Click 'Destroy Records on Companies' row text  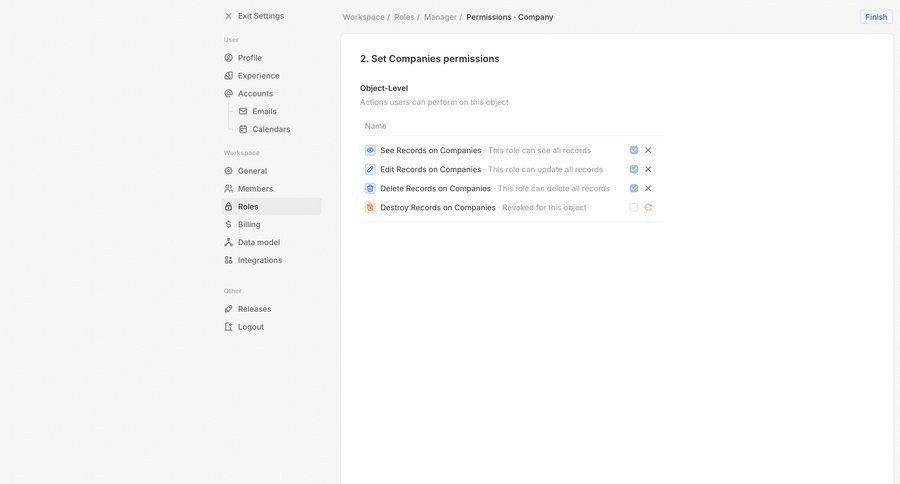[x=437, y=207]
